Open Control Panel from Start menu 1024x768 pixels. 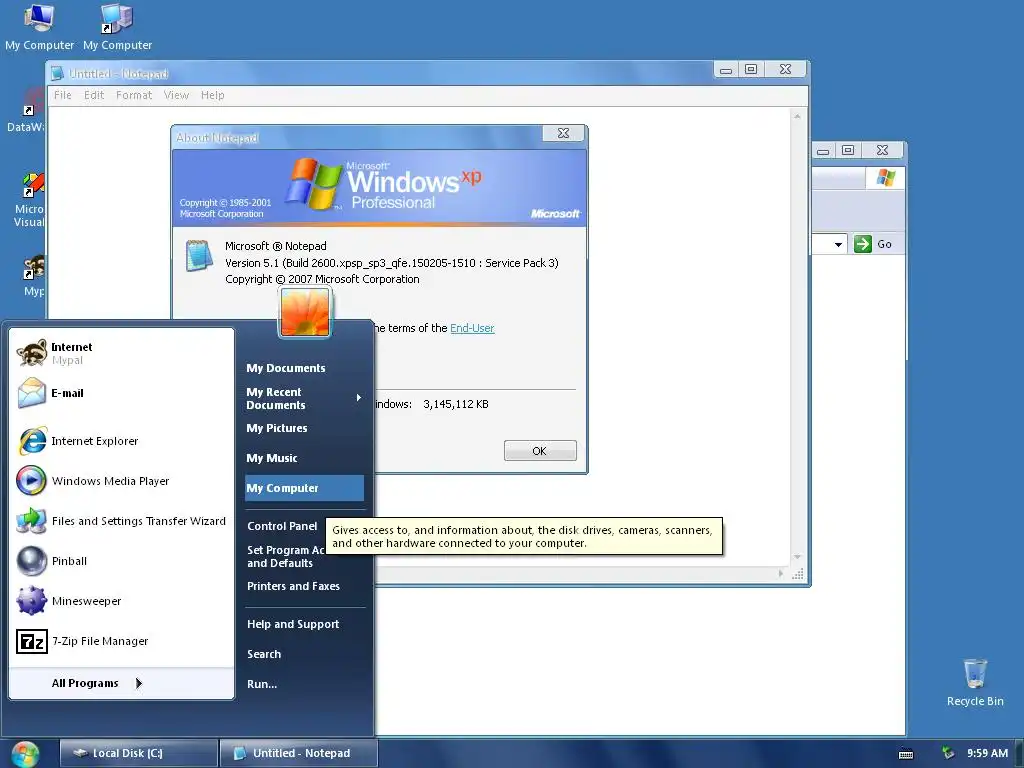[x=282, y=526]
